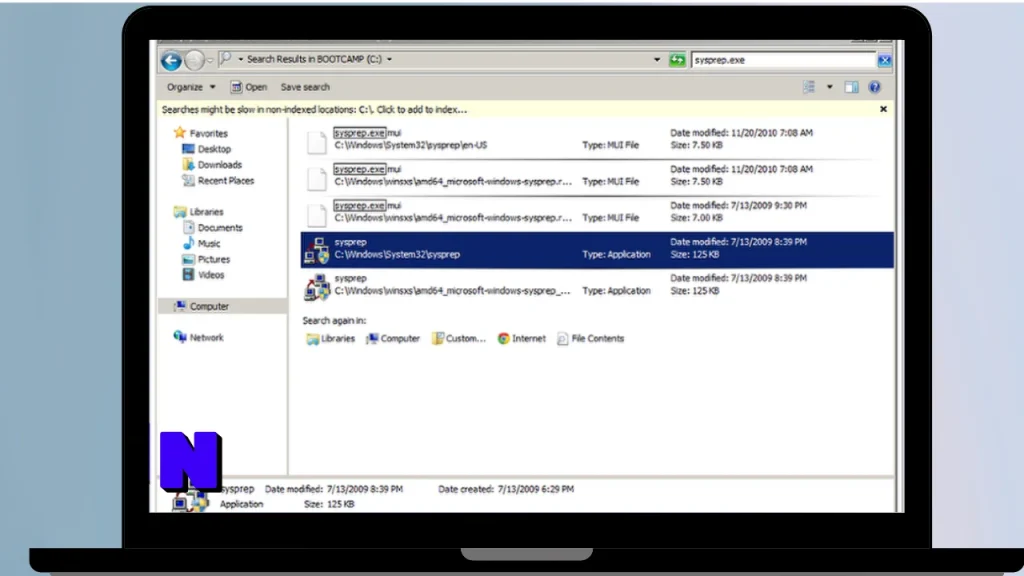
Task: Go back with the blue Back arrow
Action: (171, 60)
